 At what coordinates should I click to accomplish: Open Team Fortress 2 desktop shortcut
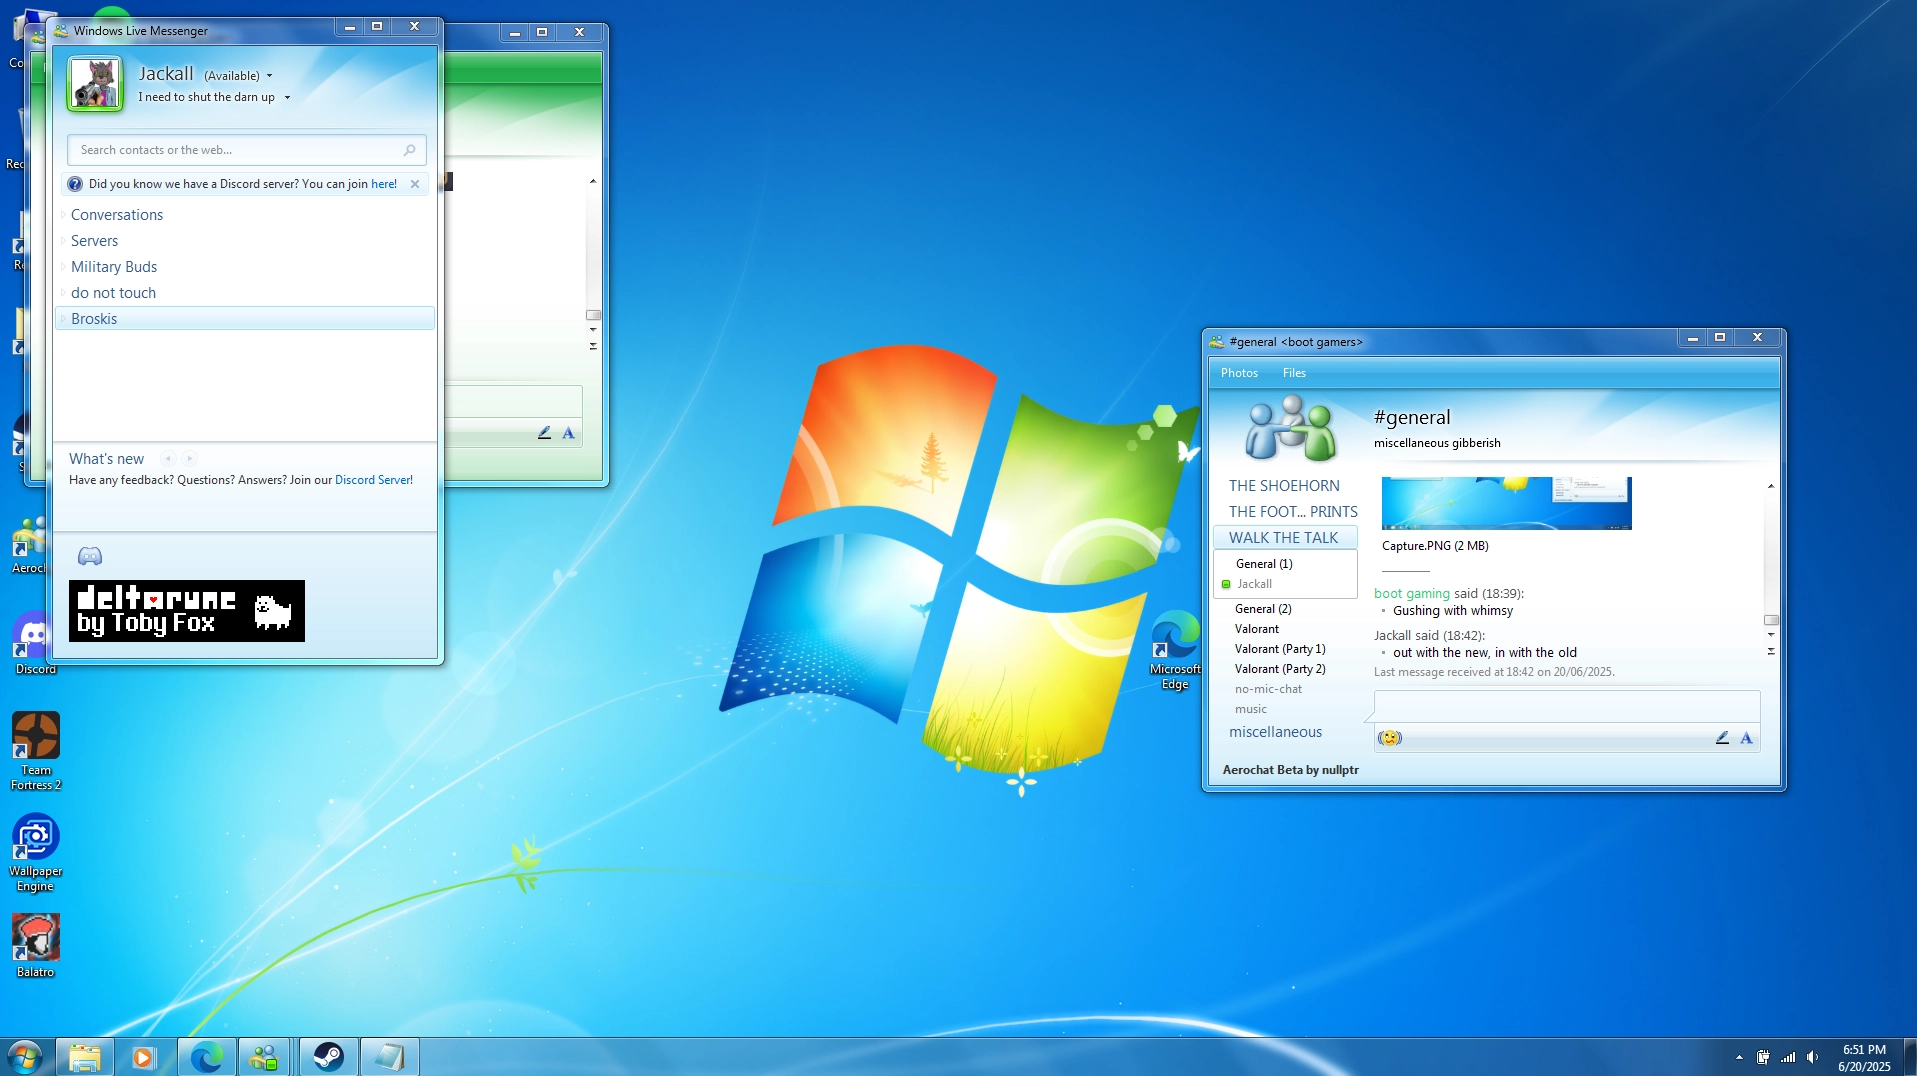36,751
